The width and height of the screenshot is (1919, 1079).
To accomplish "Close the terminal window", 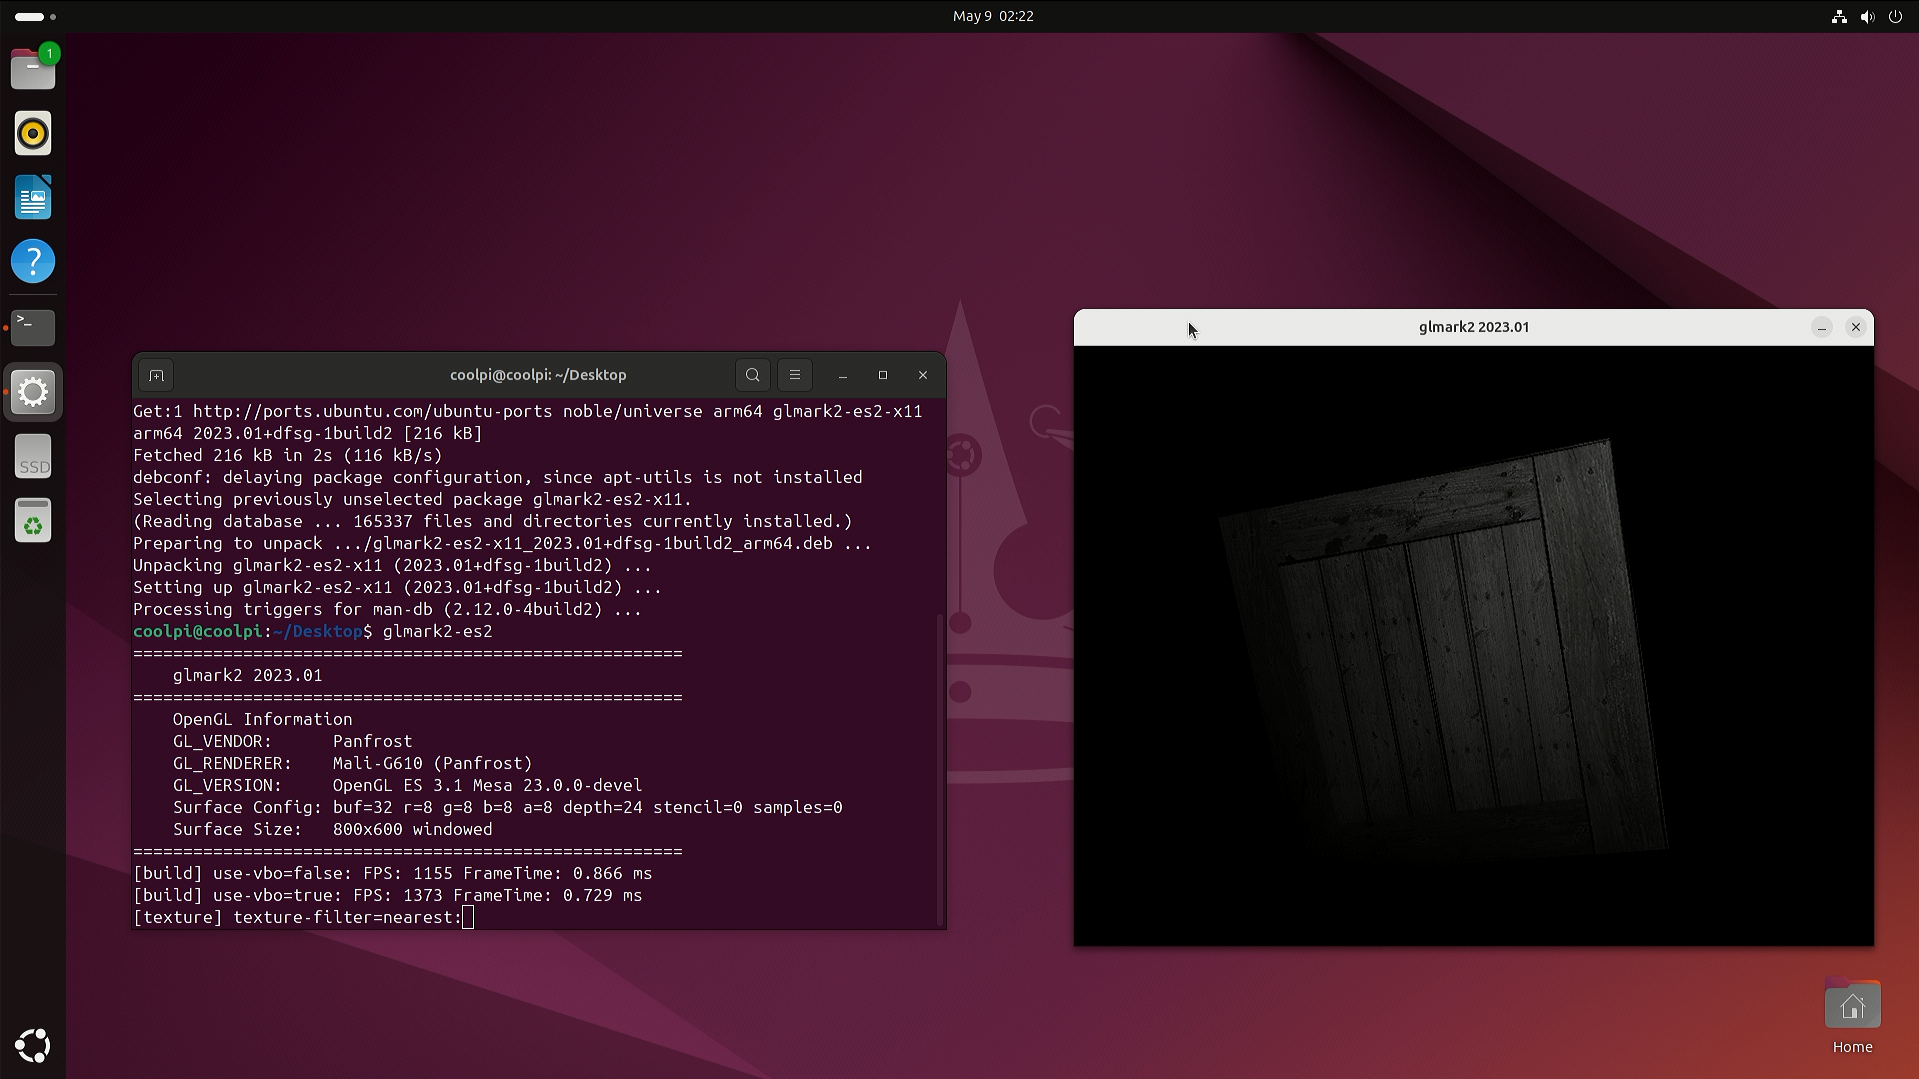I will [923, 375].
